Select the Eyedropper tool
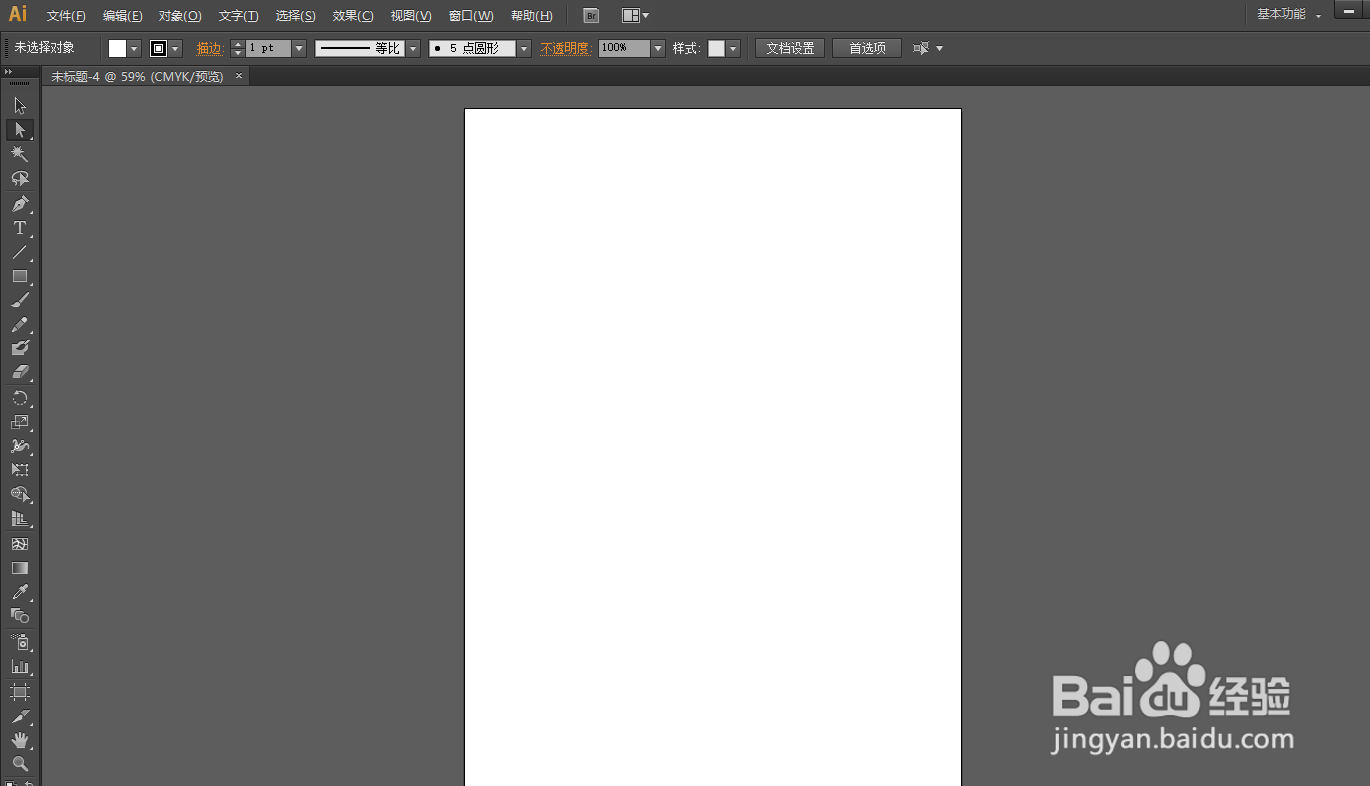Image resolution: width=1370 pixels, height=786 pixels. [20, 592]
